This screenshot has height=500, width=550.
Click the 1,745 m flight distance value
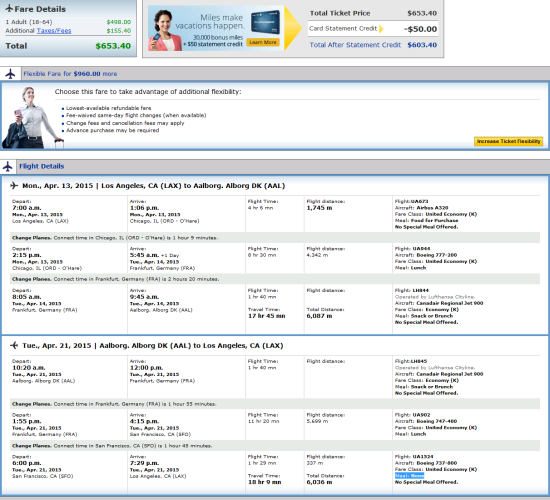319,208
